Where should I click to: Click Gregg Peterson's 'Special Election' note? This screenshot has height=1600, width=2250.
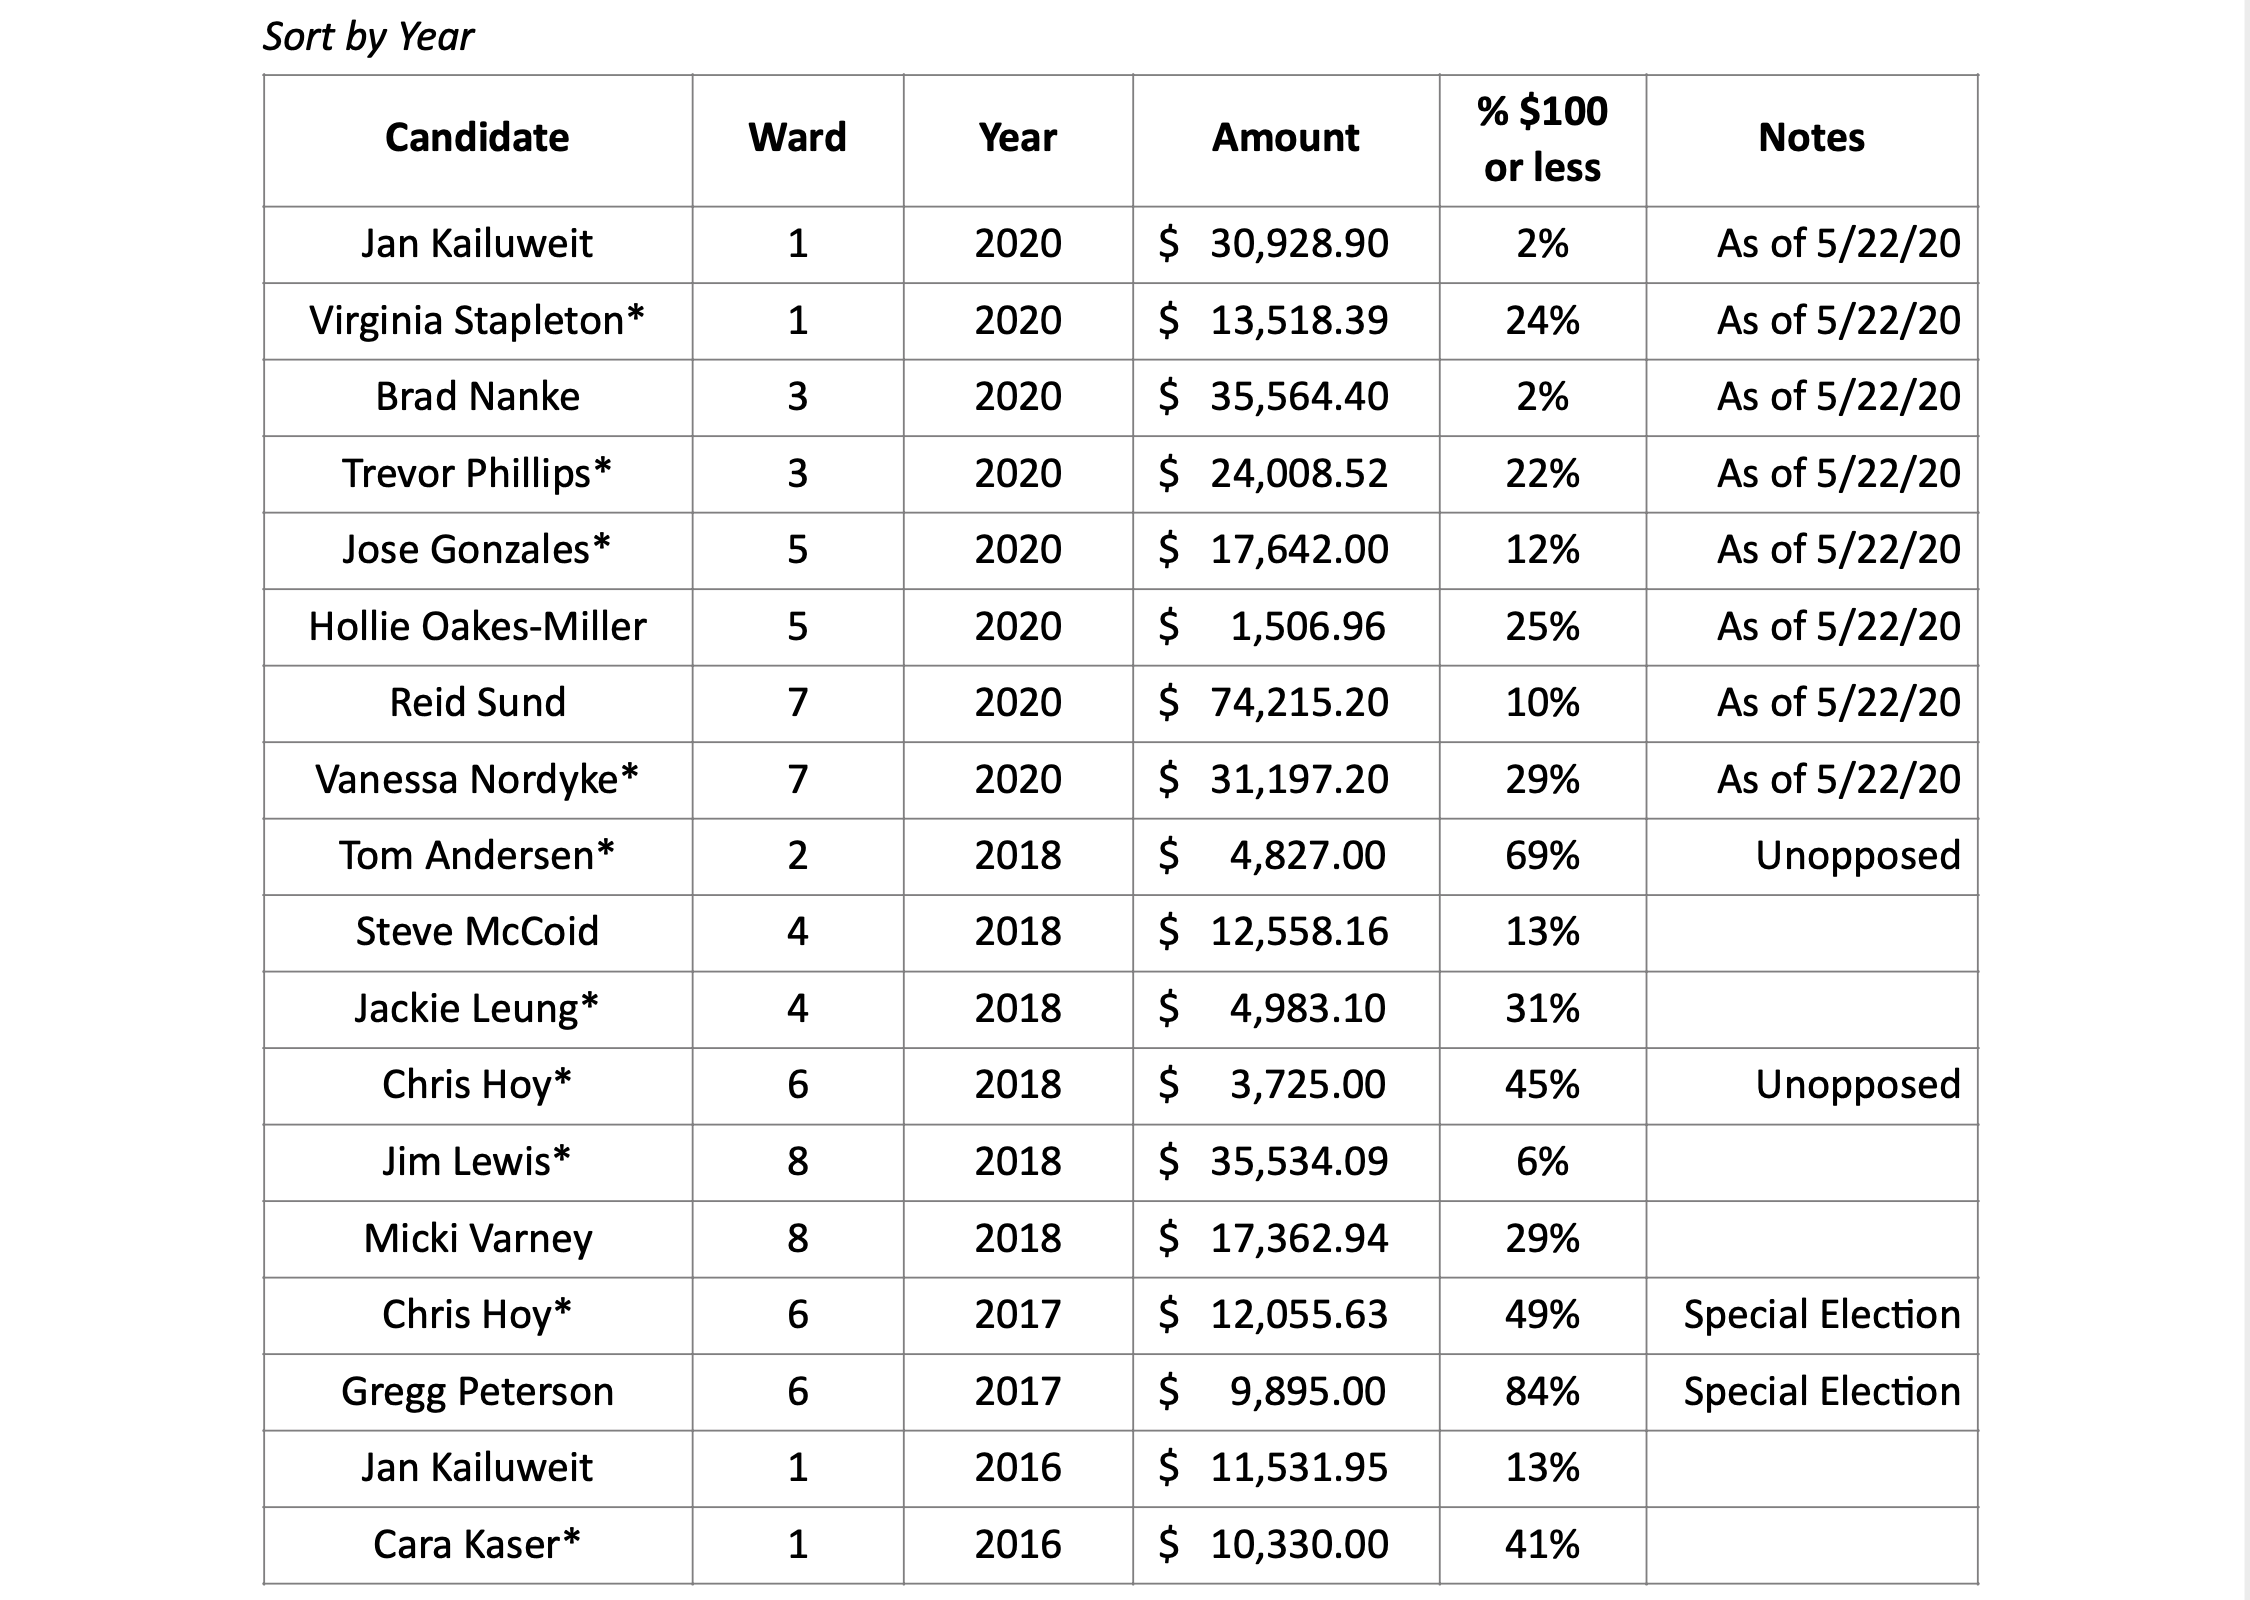click(1821, 1392)
